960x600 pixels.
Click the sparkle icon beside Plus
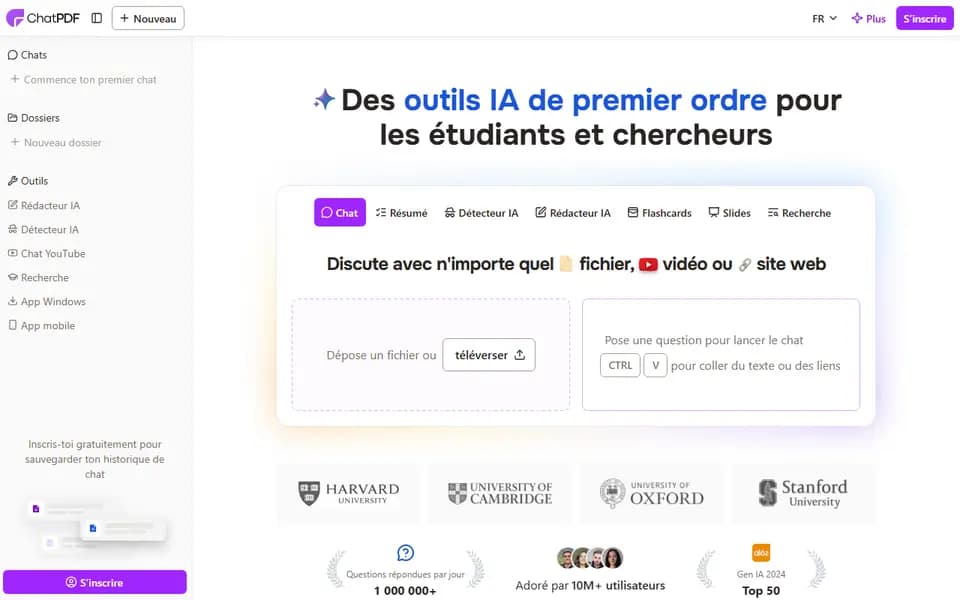(857, 18)
